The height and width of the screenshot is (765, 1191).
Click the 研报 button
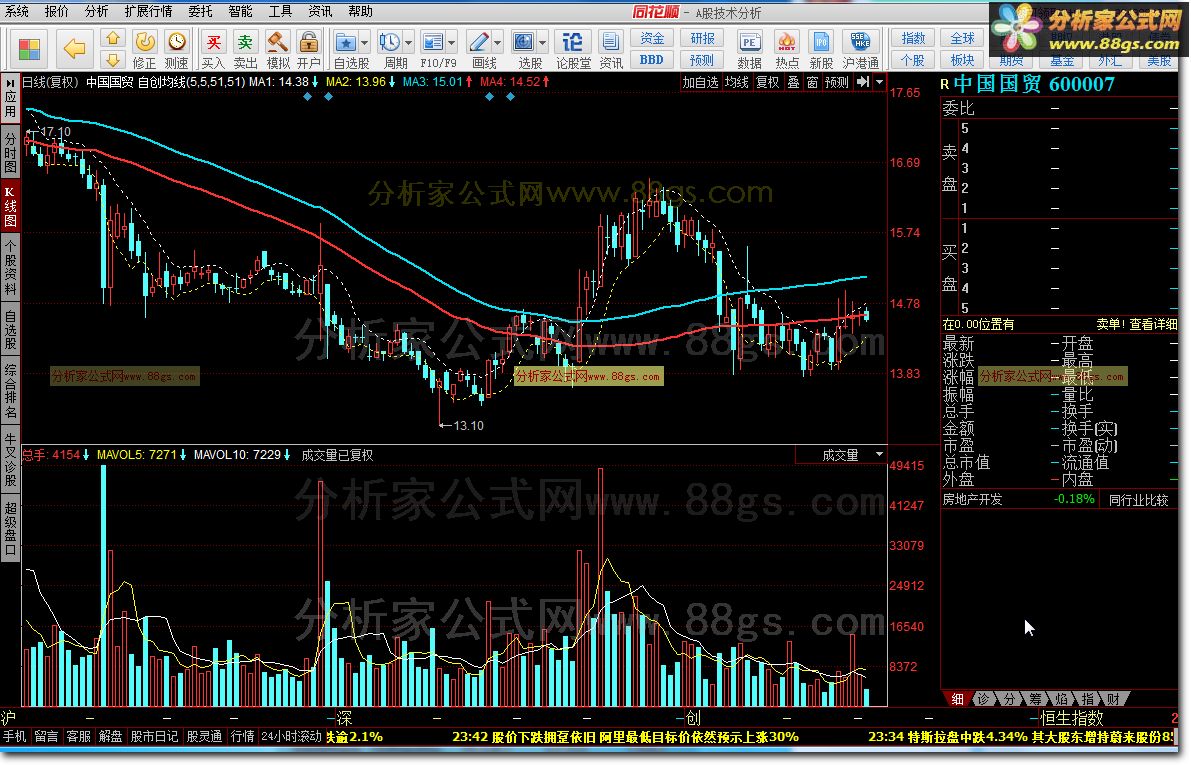tap(702, 38)
